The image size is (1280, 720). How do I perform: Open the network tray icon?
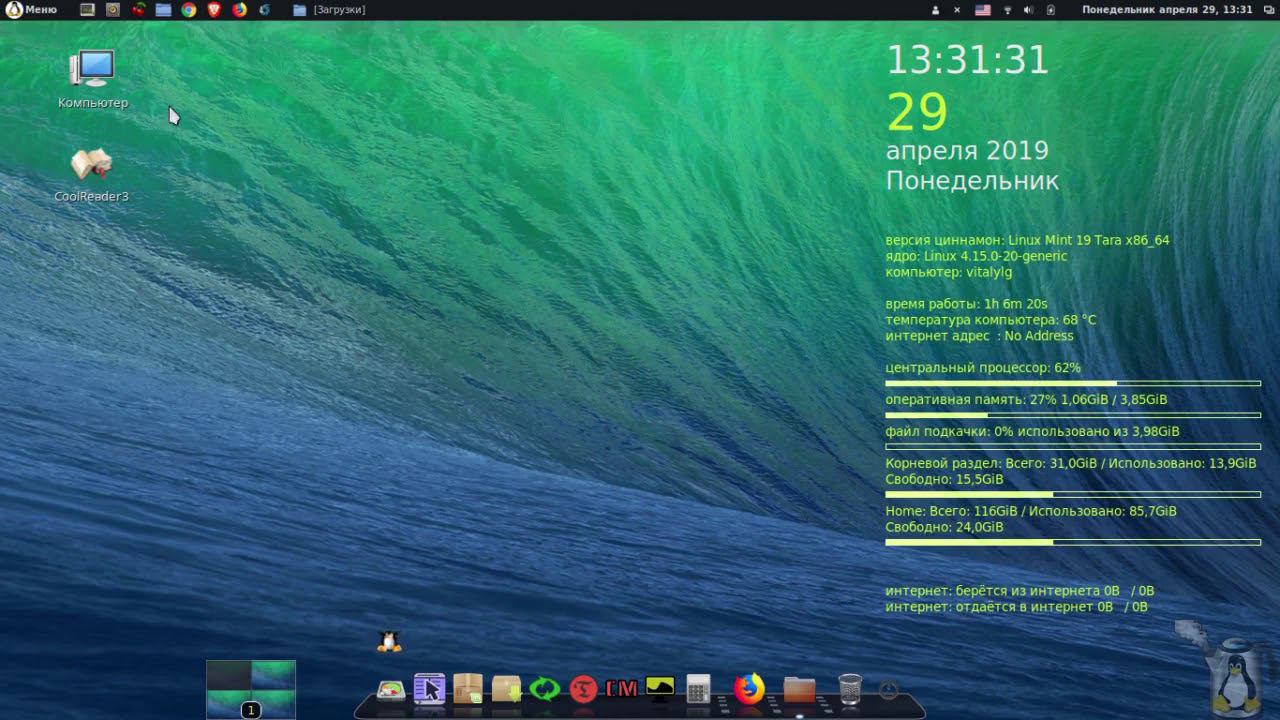[x=1007, y=10]
